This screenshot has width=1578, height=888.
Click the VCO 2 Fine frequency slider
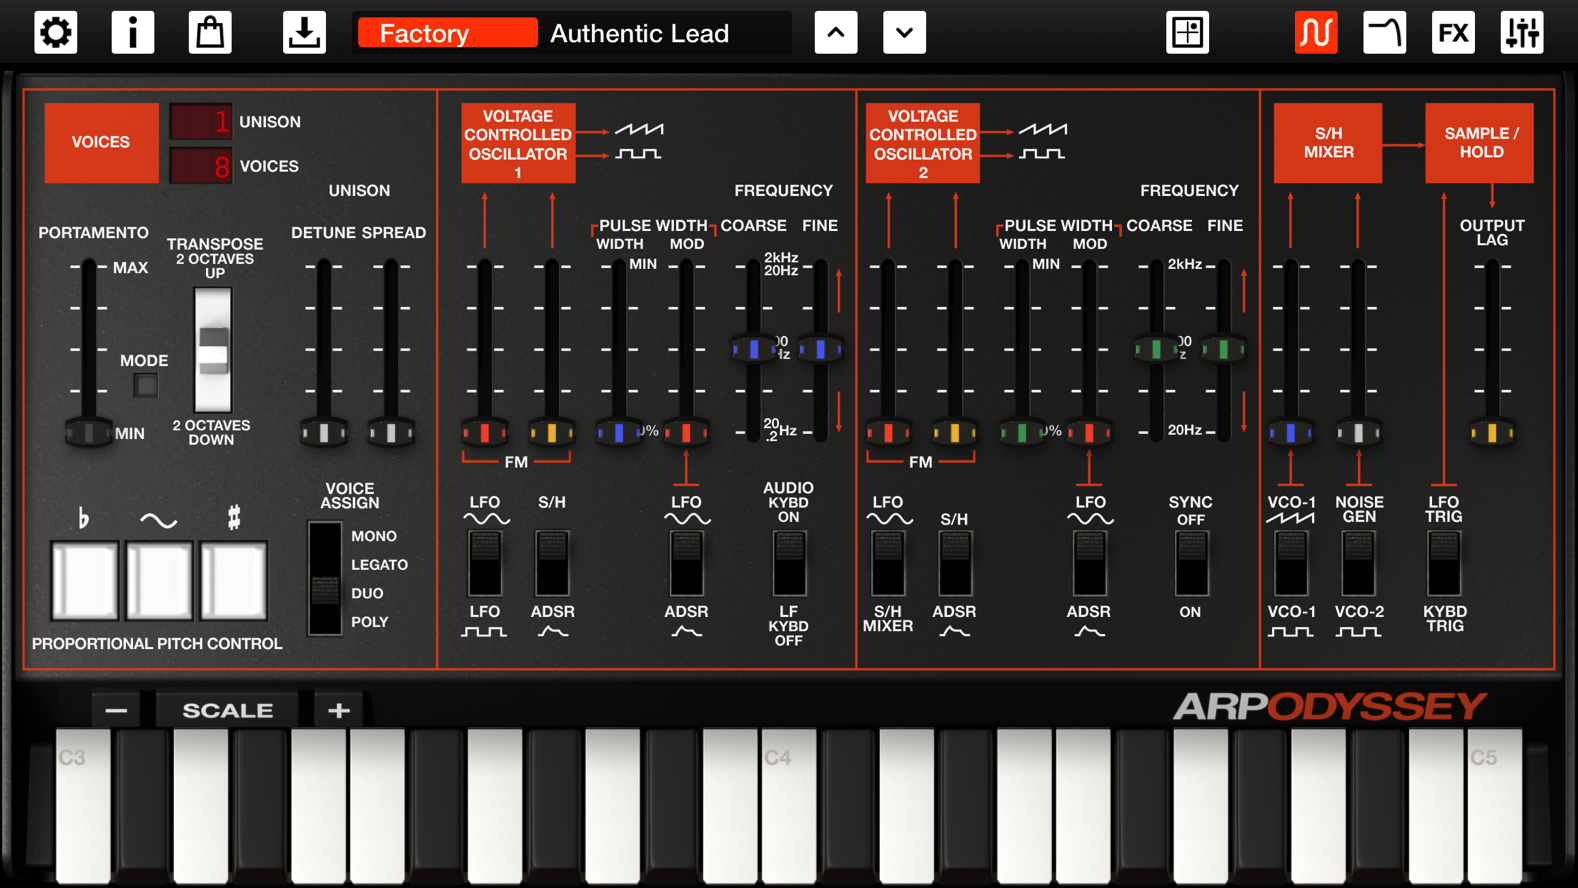point(1223,349)
